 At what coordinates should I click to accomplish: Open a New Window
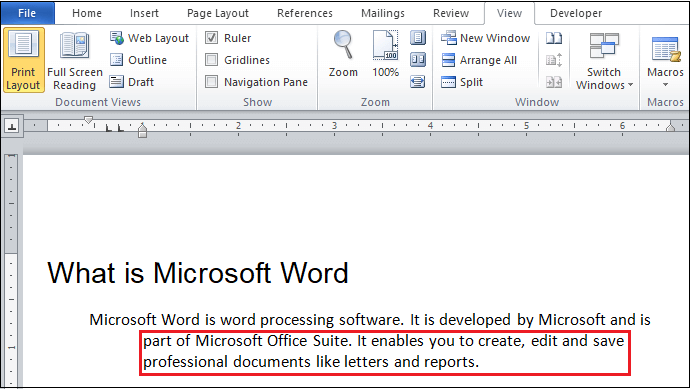point(485,38)
